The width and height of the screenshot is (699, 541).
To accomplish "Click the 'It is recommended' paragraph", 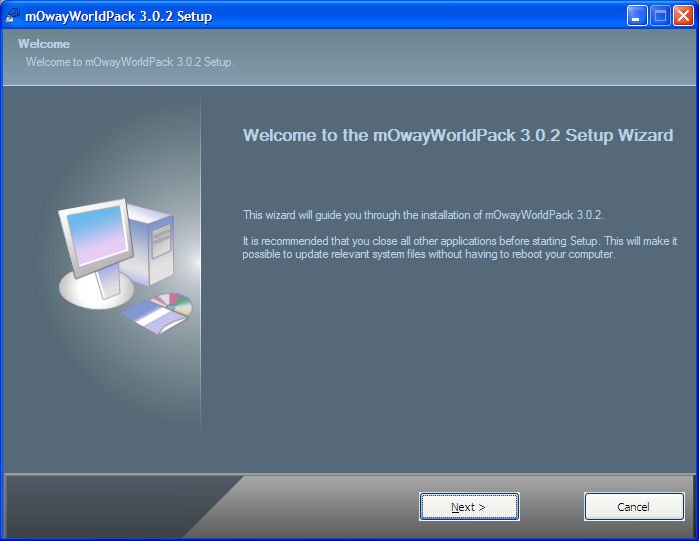I will 459,248.
